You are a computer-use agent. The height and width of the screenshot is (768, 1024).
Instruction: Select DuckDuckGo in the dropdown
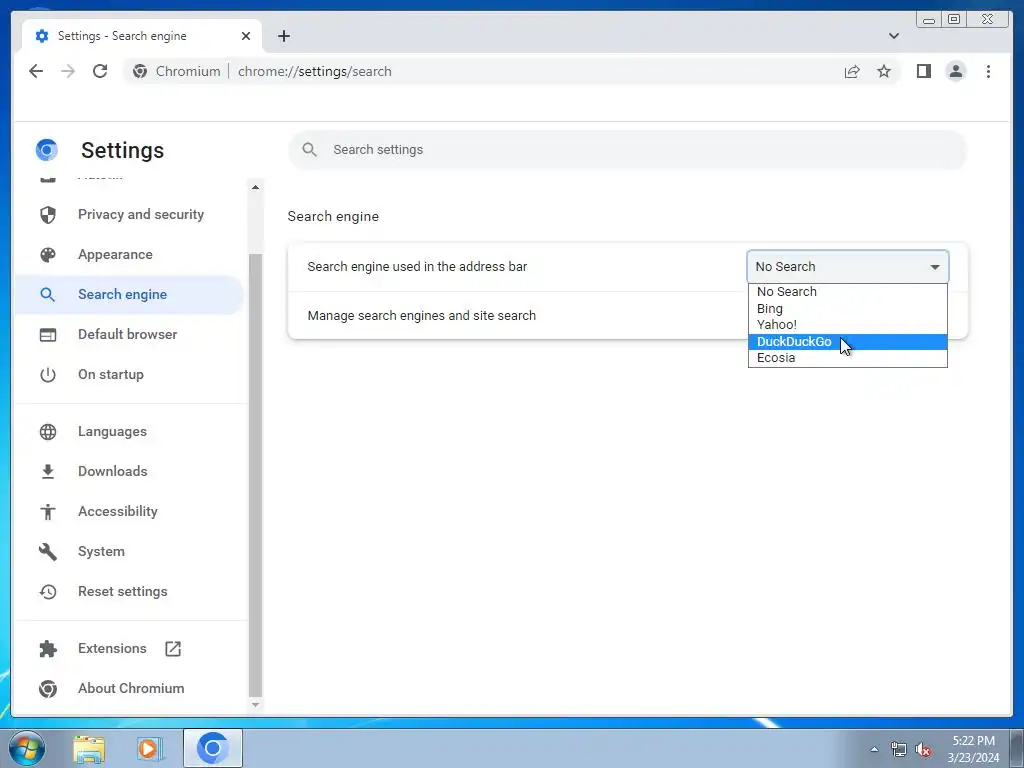[848, 342]
